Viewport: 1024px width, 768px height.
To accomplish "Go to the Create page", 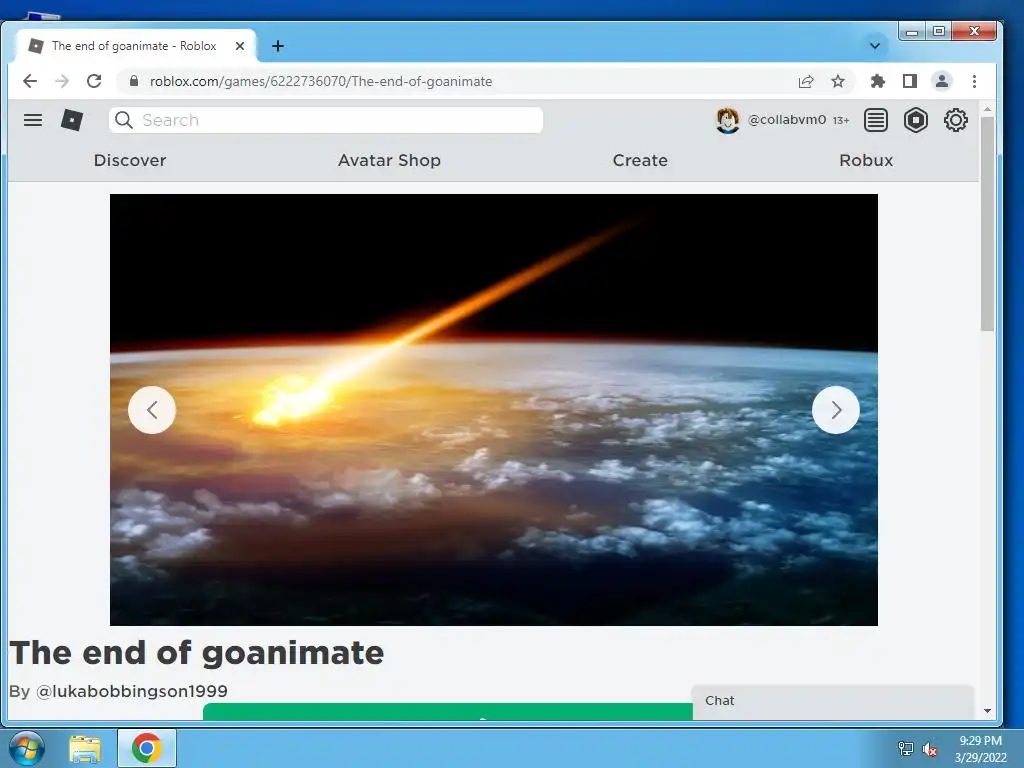I will (640, 160).
